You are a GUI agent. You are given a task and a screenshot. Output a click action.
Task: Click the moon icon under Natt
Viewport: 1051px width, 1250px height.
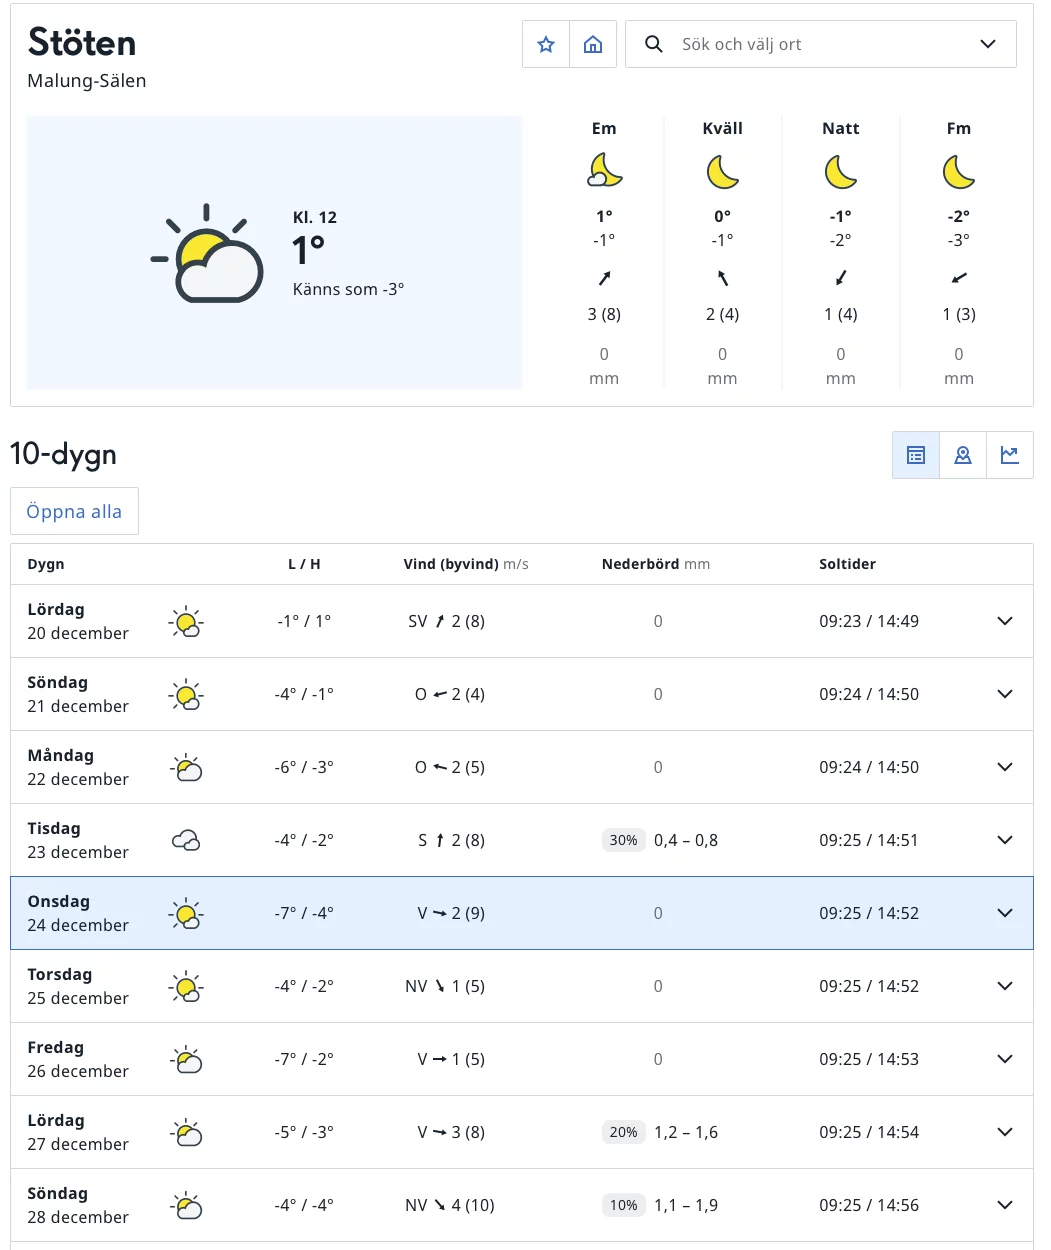pos(840,170)
